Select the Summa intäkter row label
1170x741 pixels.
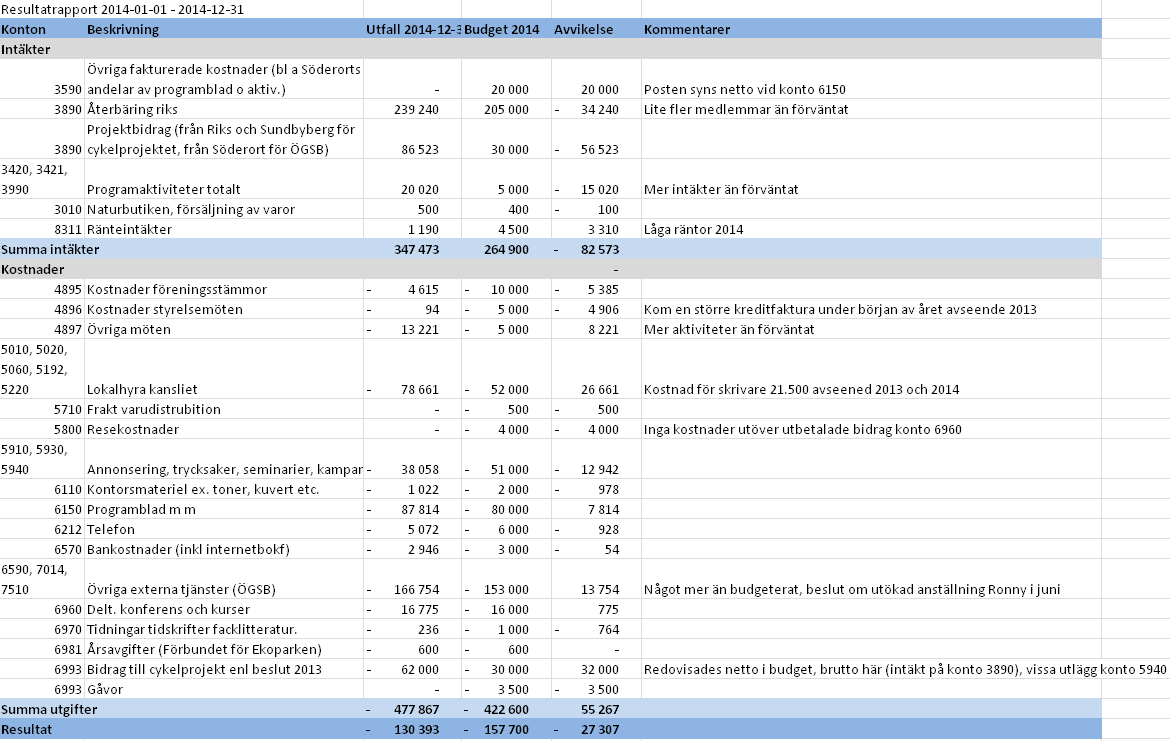click(x=50, y=249)
